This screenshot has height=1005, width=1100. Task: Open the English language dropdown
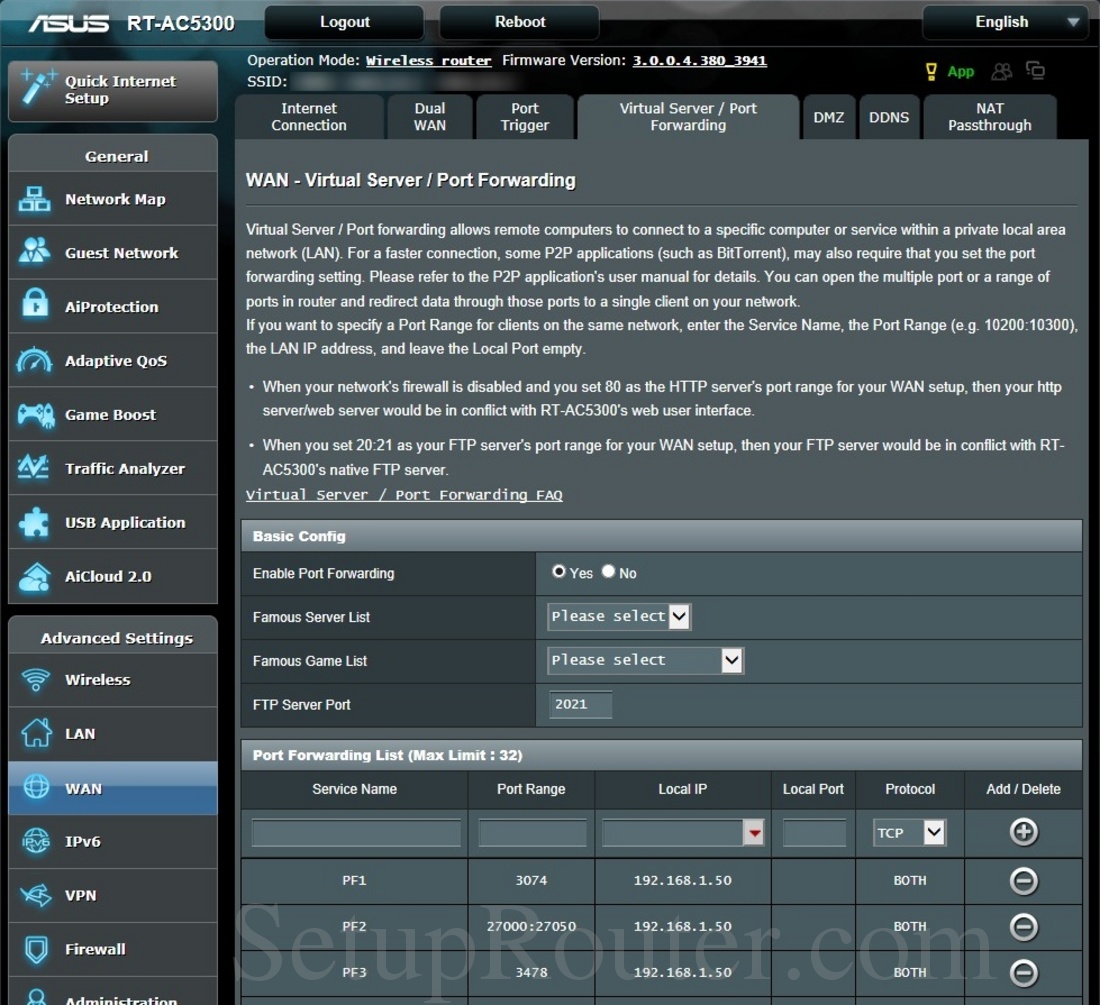coord(1005,22)
